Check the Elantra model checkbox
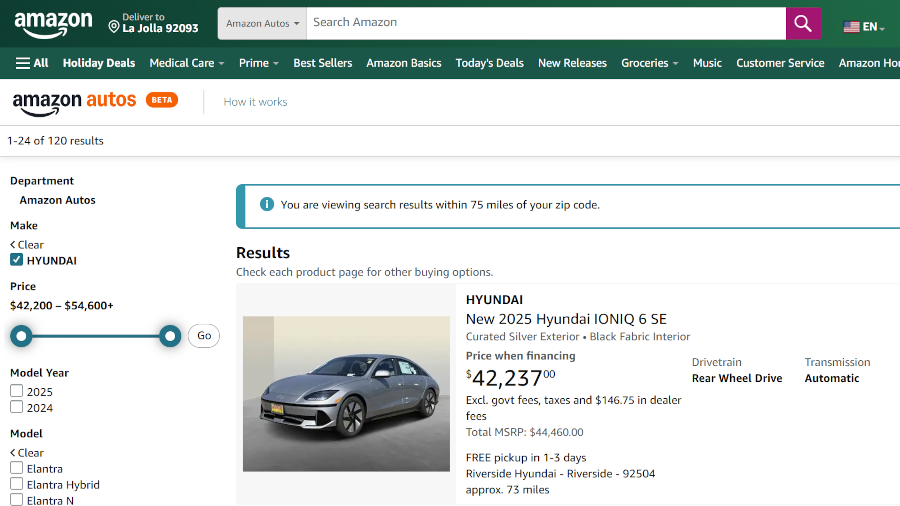The image size is (900, 506). click(x=17, y=468)
